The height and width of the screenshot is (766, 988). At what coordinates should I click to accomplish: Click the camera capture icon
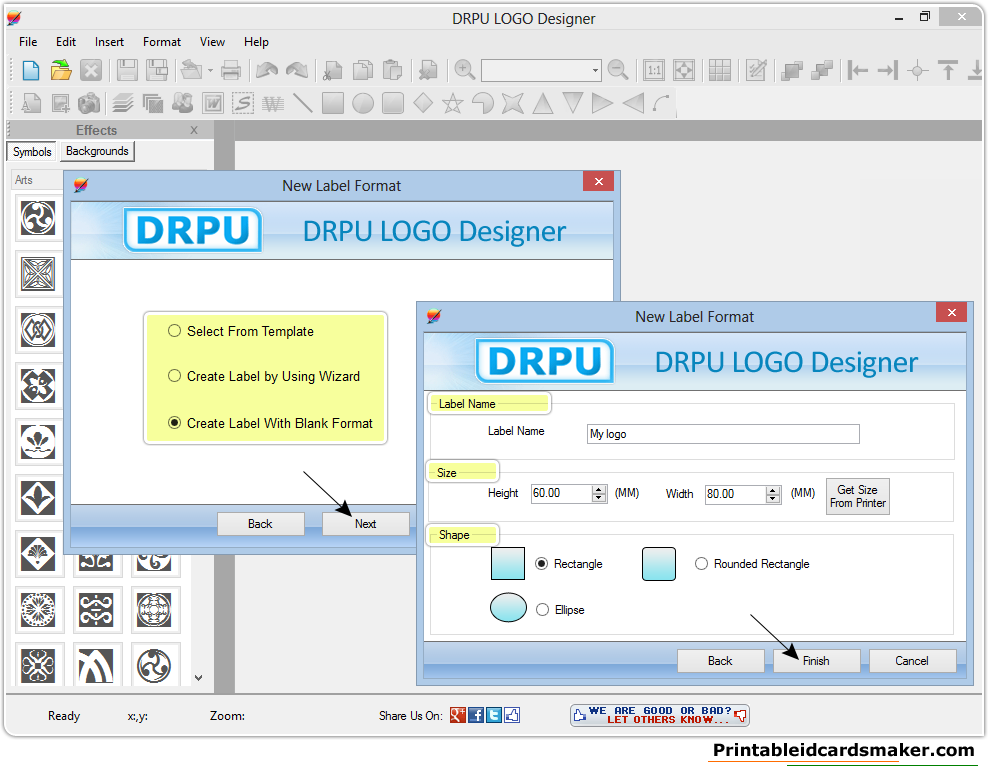pos(89,103)
